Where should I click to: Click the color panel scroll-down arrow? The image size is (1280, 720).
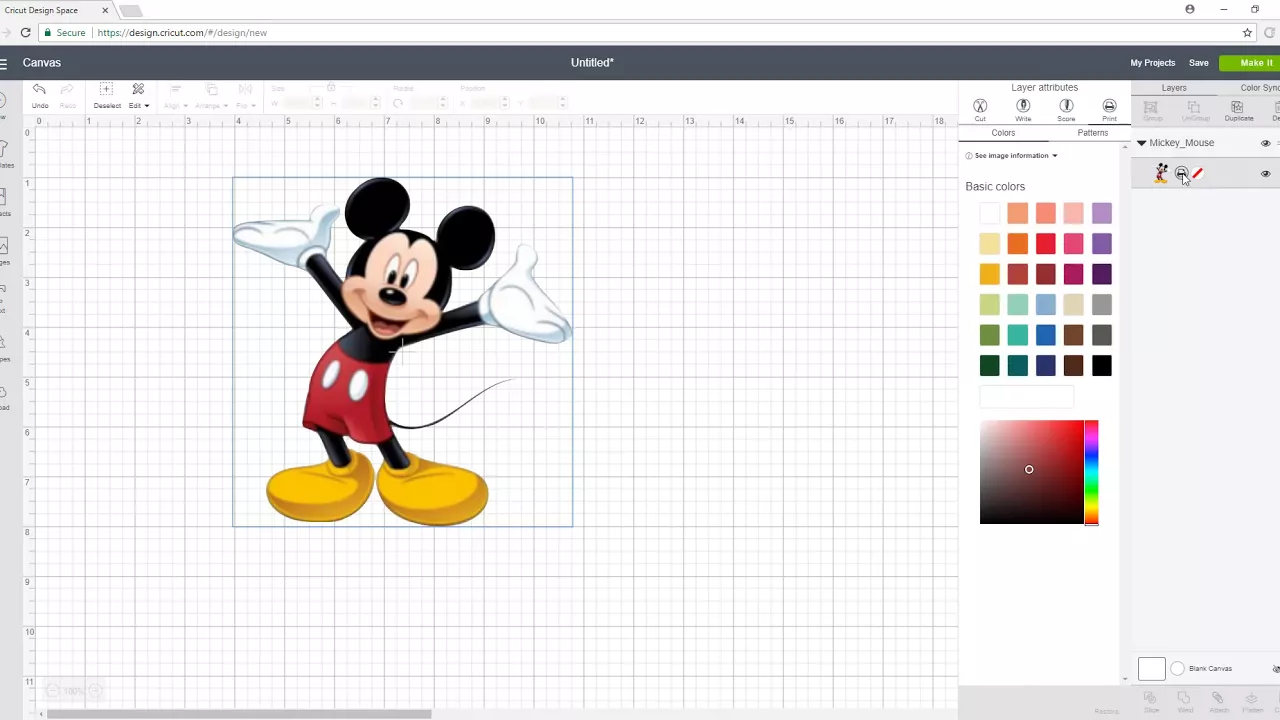(x=1125, y=680)
